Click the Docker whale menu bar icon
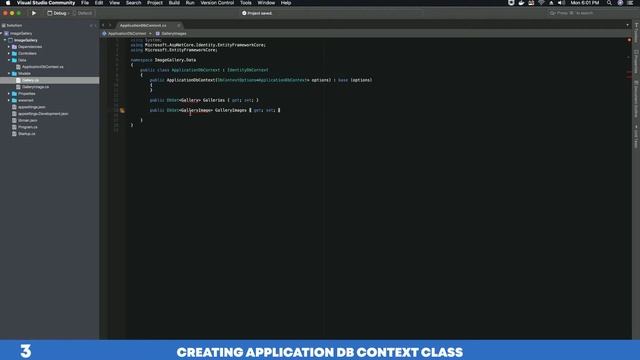The height and width of the screenshot is (360, 640). [521, 3]
